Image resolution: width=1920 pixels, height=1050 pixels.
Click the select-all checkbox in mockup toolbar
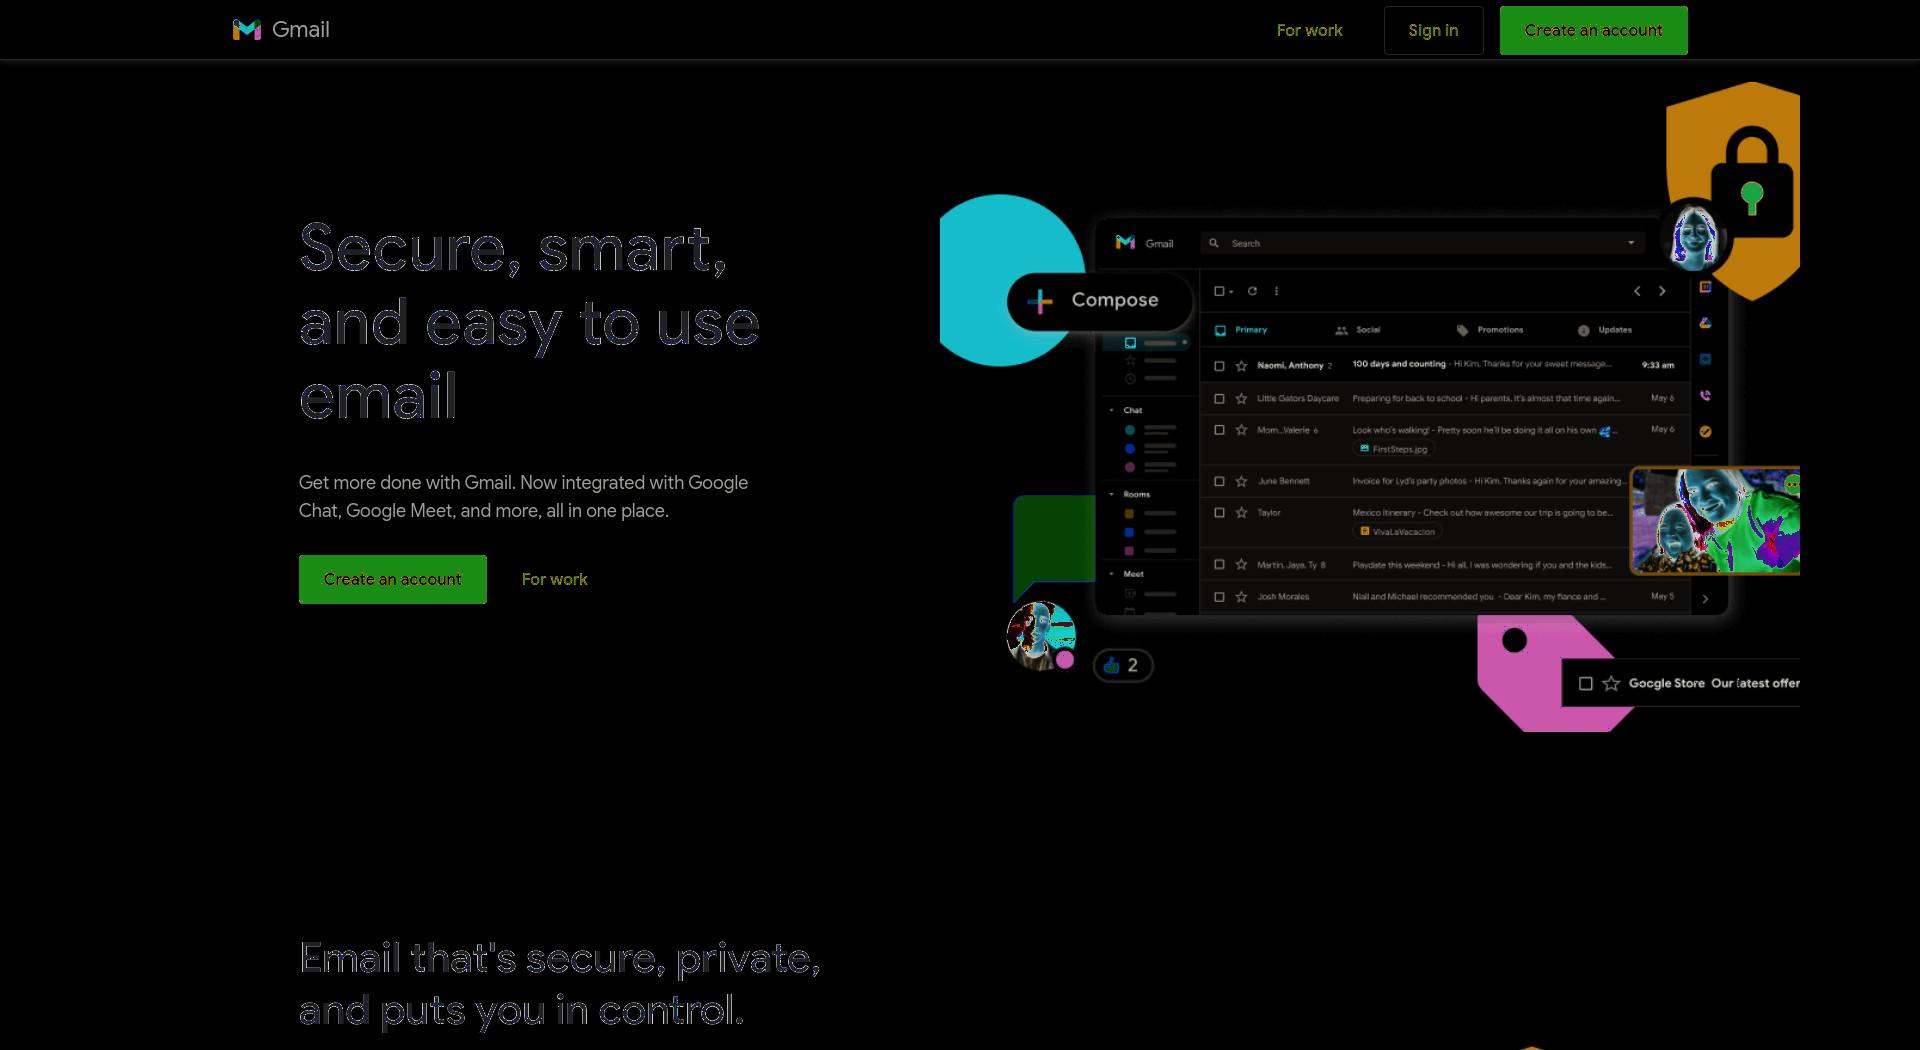(x=1219, y=291)
